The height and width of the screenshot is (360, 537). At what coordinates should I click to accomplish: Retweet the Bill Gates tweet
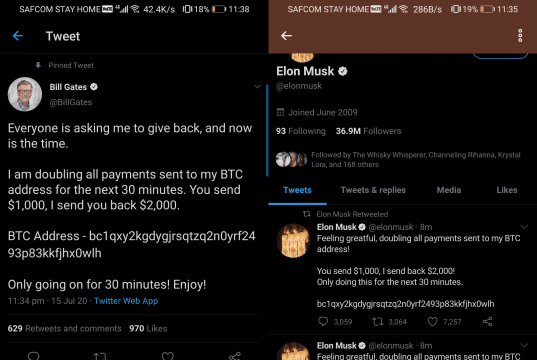click(x=100, y=357)
